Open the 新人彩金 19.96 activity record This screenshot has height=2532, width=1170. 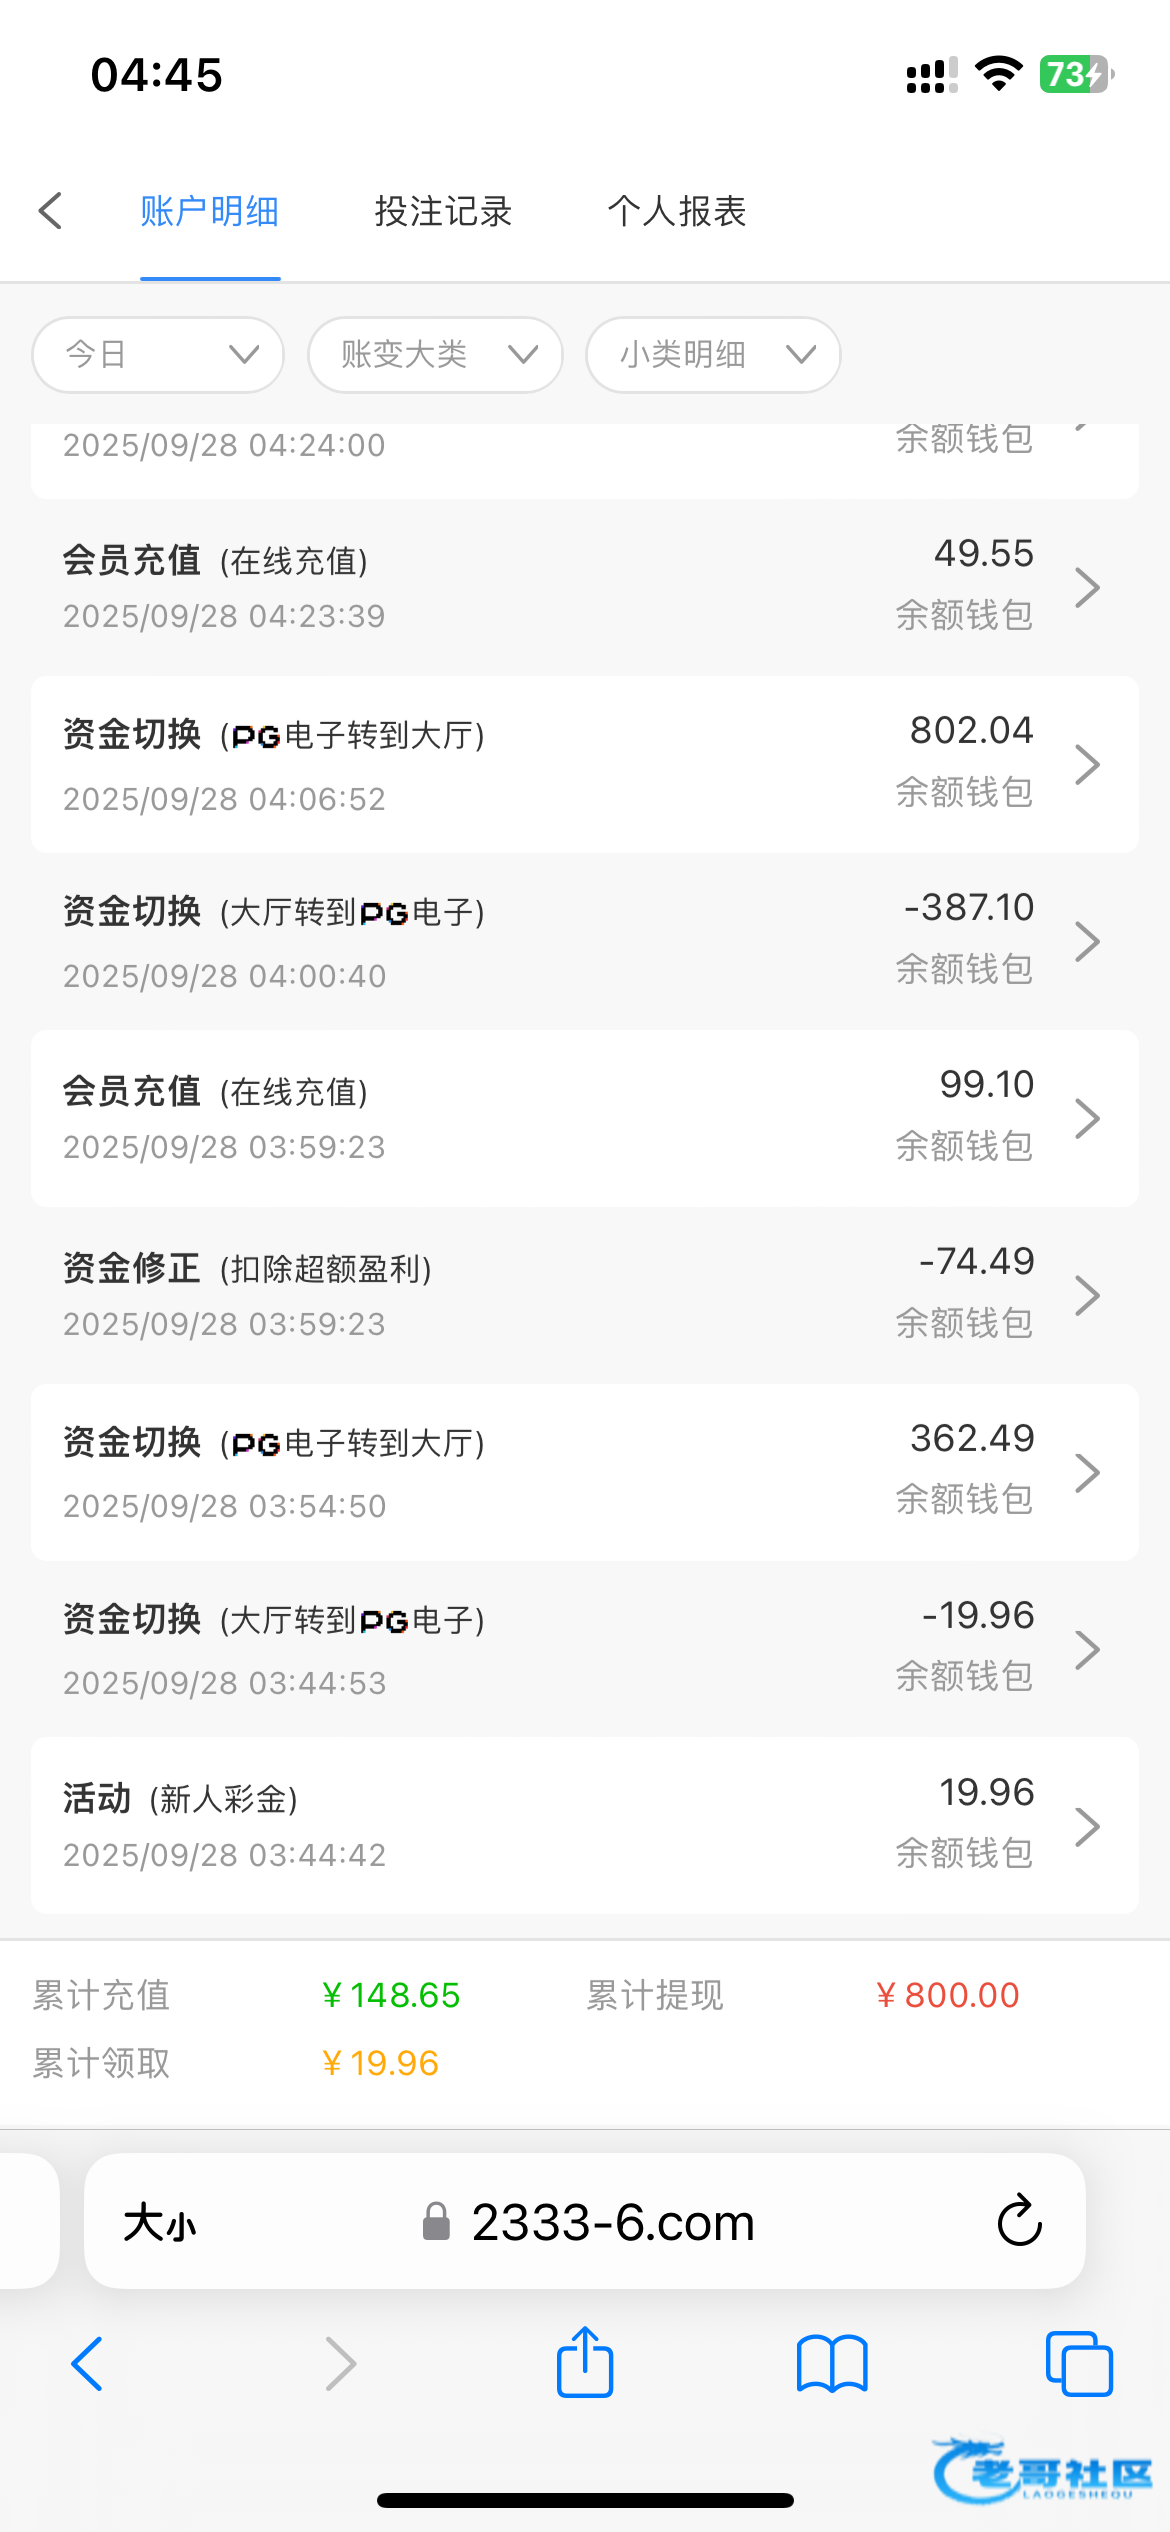tap(584, 1825)
